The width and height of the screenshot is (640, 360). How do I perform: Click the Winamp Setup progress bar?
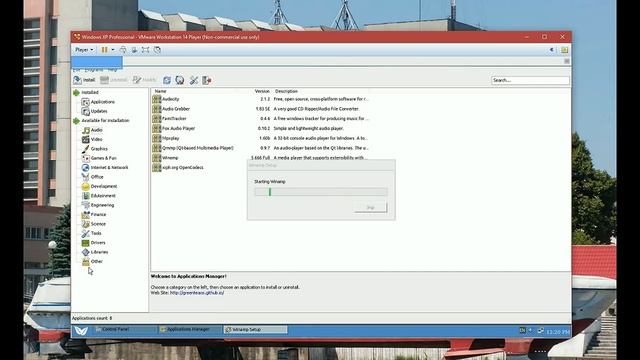click(321, 192)
